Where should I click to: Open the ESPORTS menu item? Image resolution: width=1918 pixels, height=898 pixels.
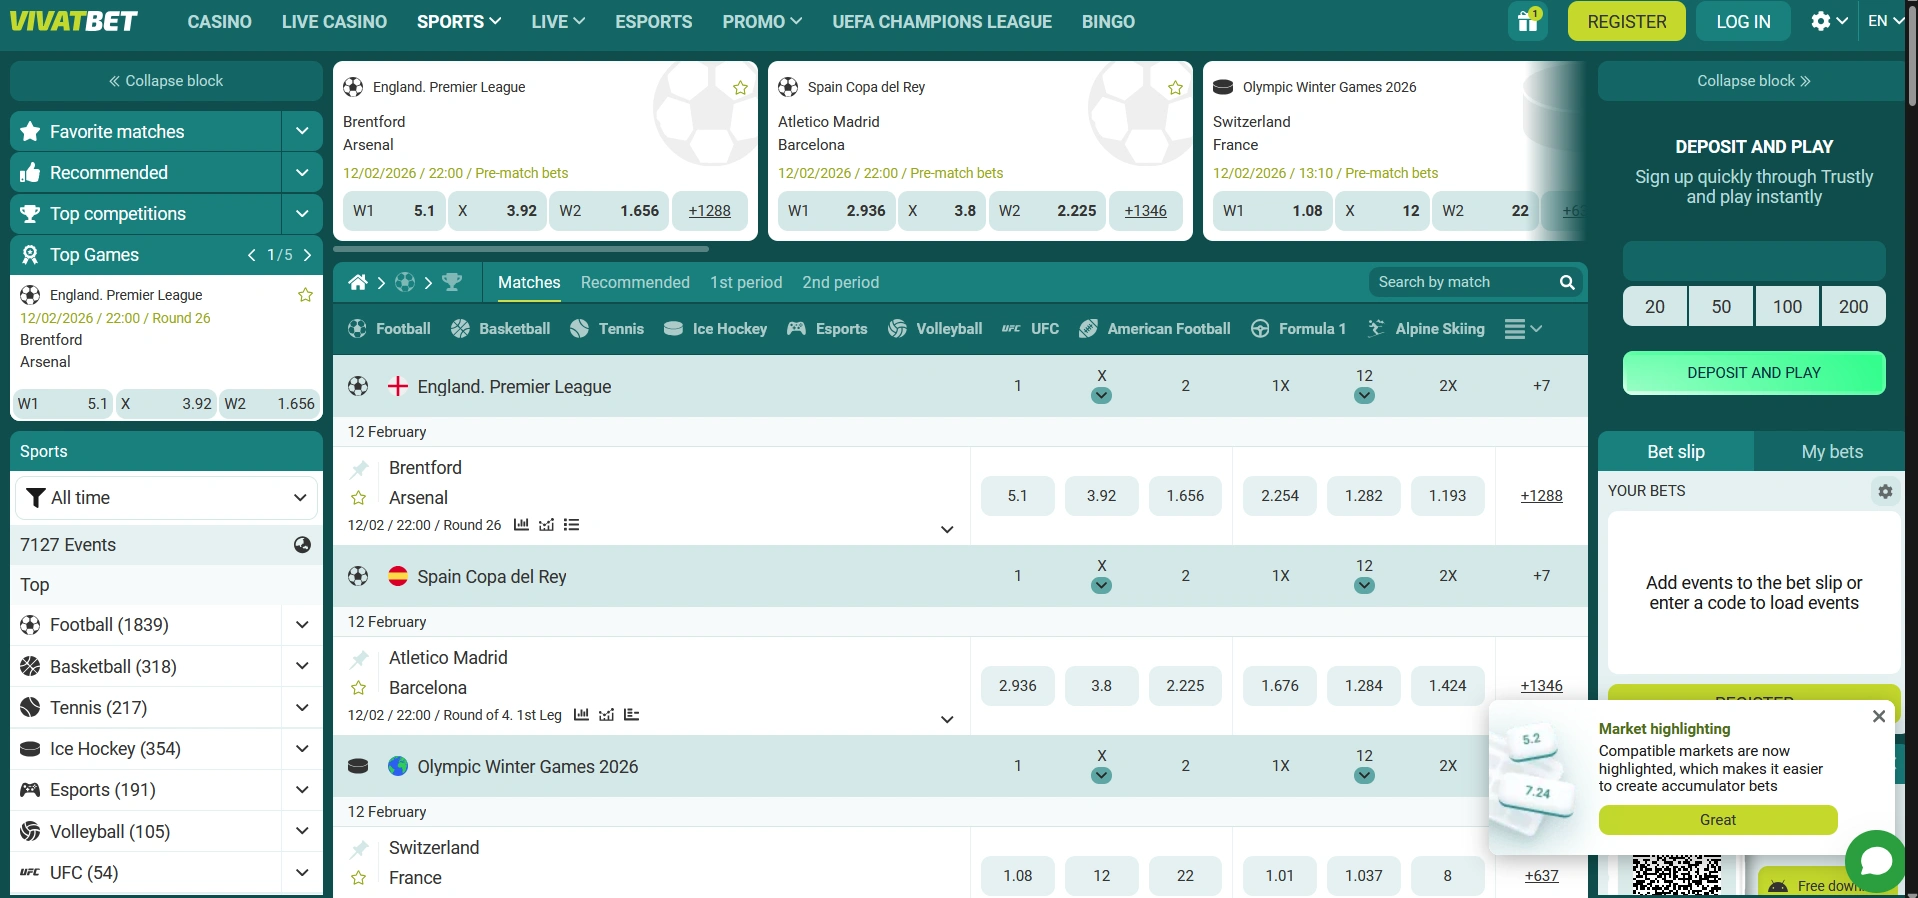pos(653,21)
